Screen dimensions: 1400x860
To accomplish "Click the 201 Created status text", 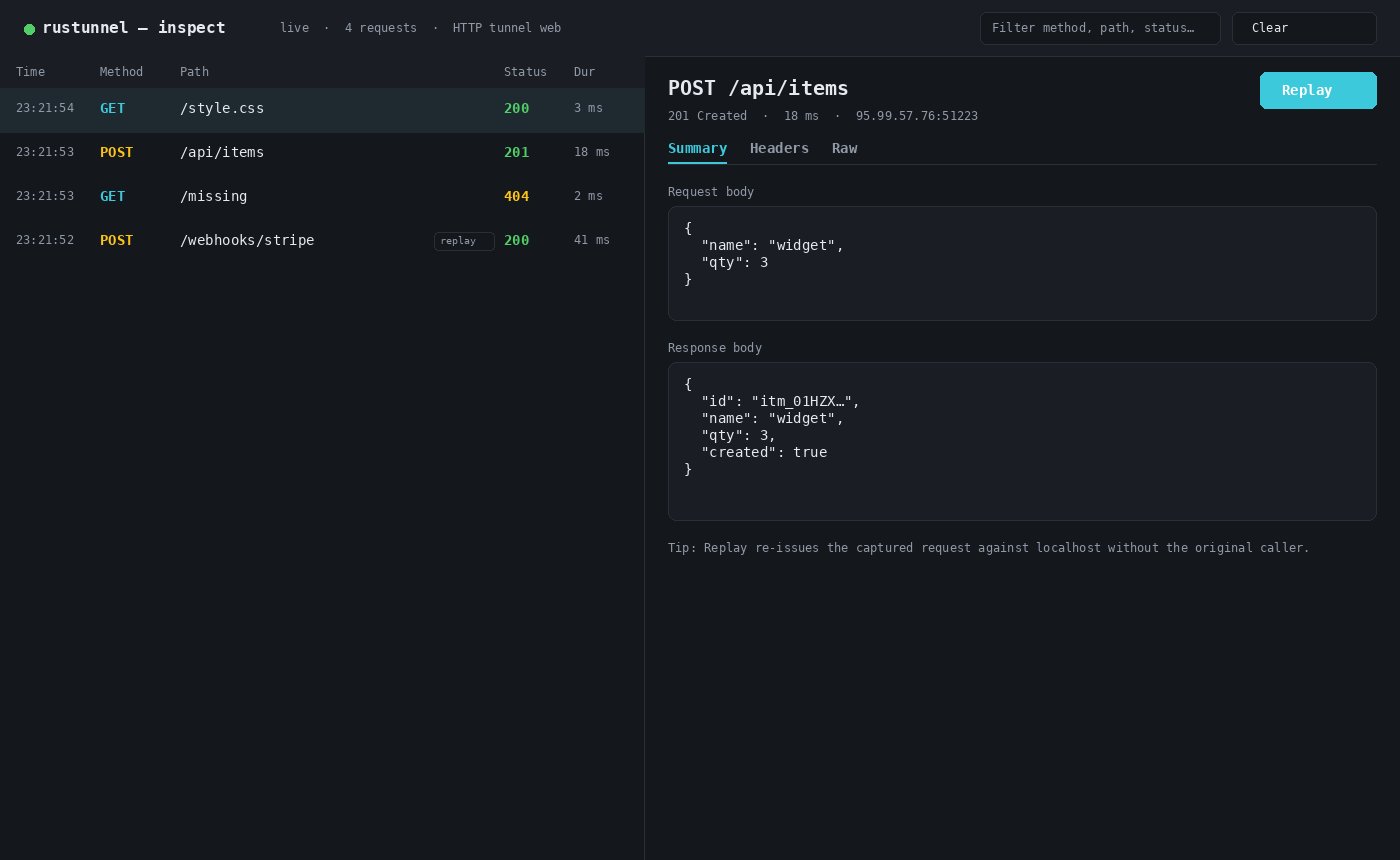I will pyautogui.click(x=707, y=116).
